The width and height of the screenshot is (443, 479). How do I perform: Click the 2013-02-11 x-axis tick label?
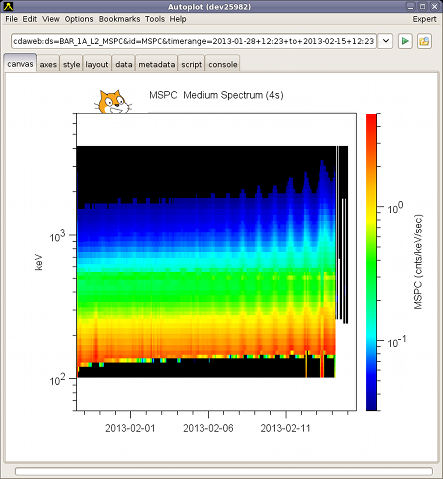pyautogui.click(x=285, y=428)
